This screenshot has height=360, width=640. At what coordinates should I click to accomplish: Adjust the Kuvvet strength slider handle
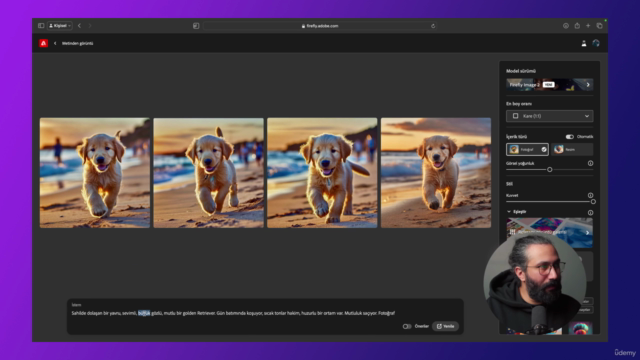click(x=593, y=202)
